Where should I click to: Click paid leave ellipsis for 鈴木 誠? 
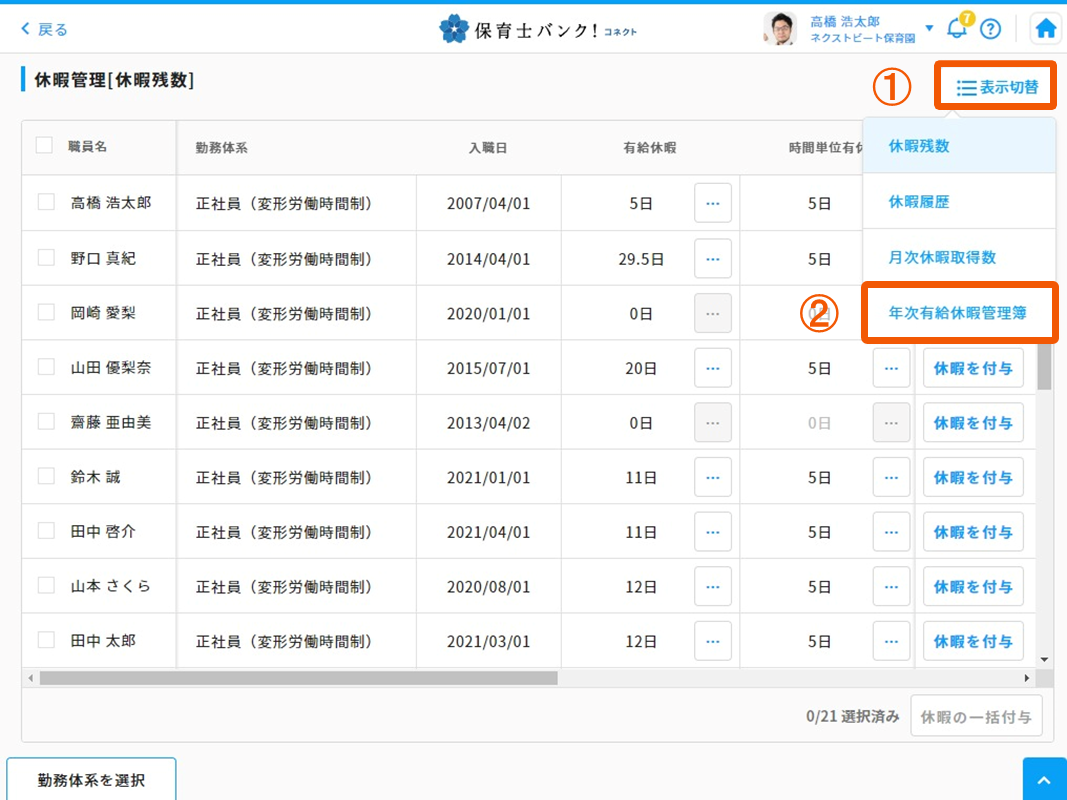tap(712, 477)
